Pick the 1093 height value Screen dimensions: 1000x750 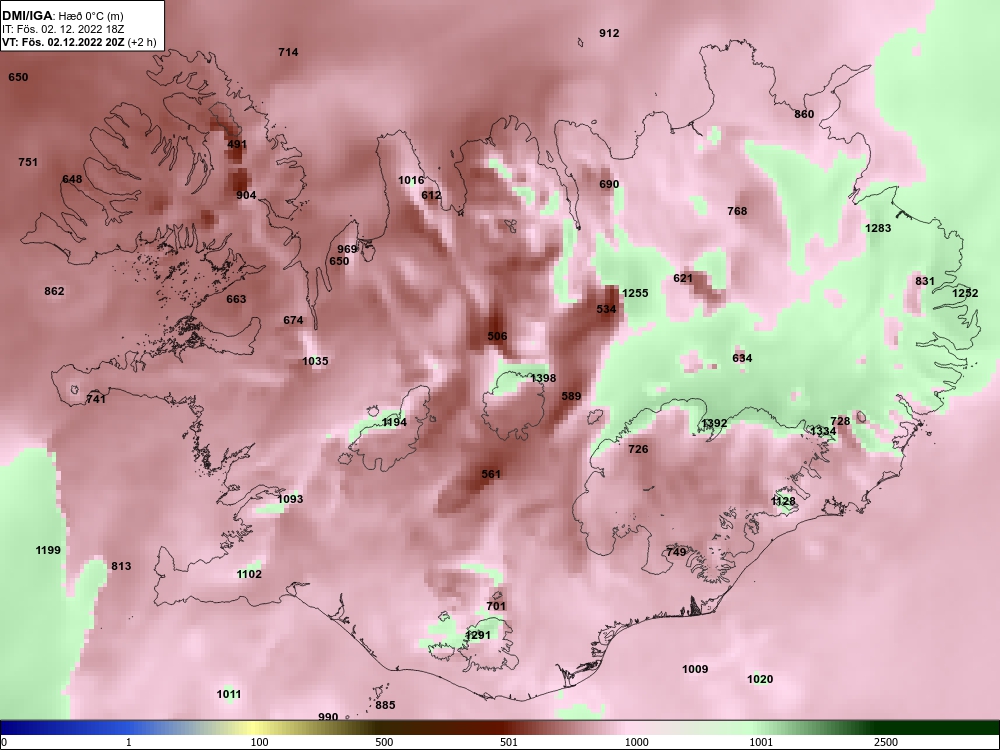[x=290, y=499]
